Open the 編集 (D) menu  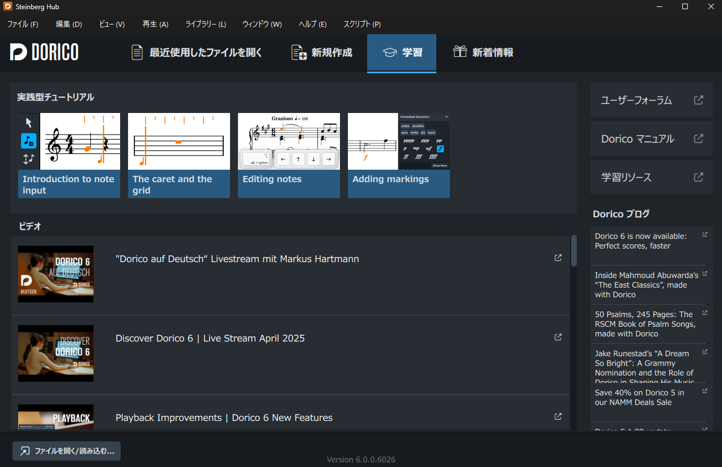coord(69,24)
